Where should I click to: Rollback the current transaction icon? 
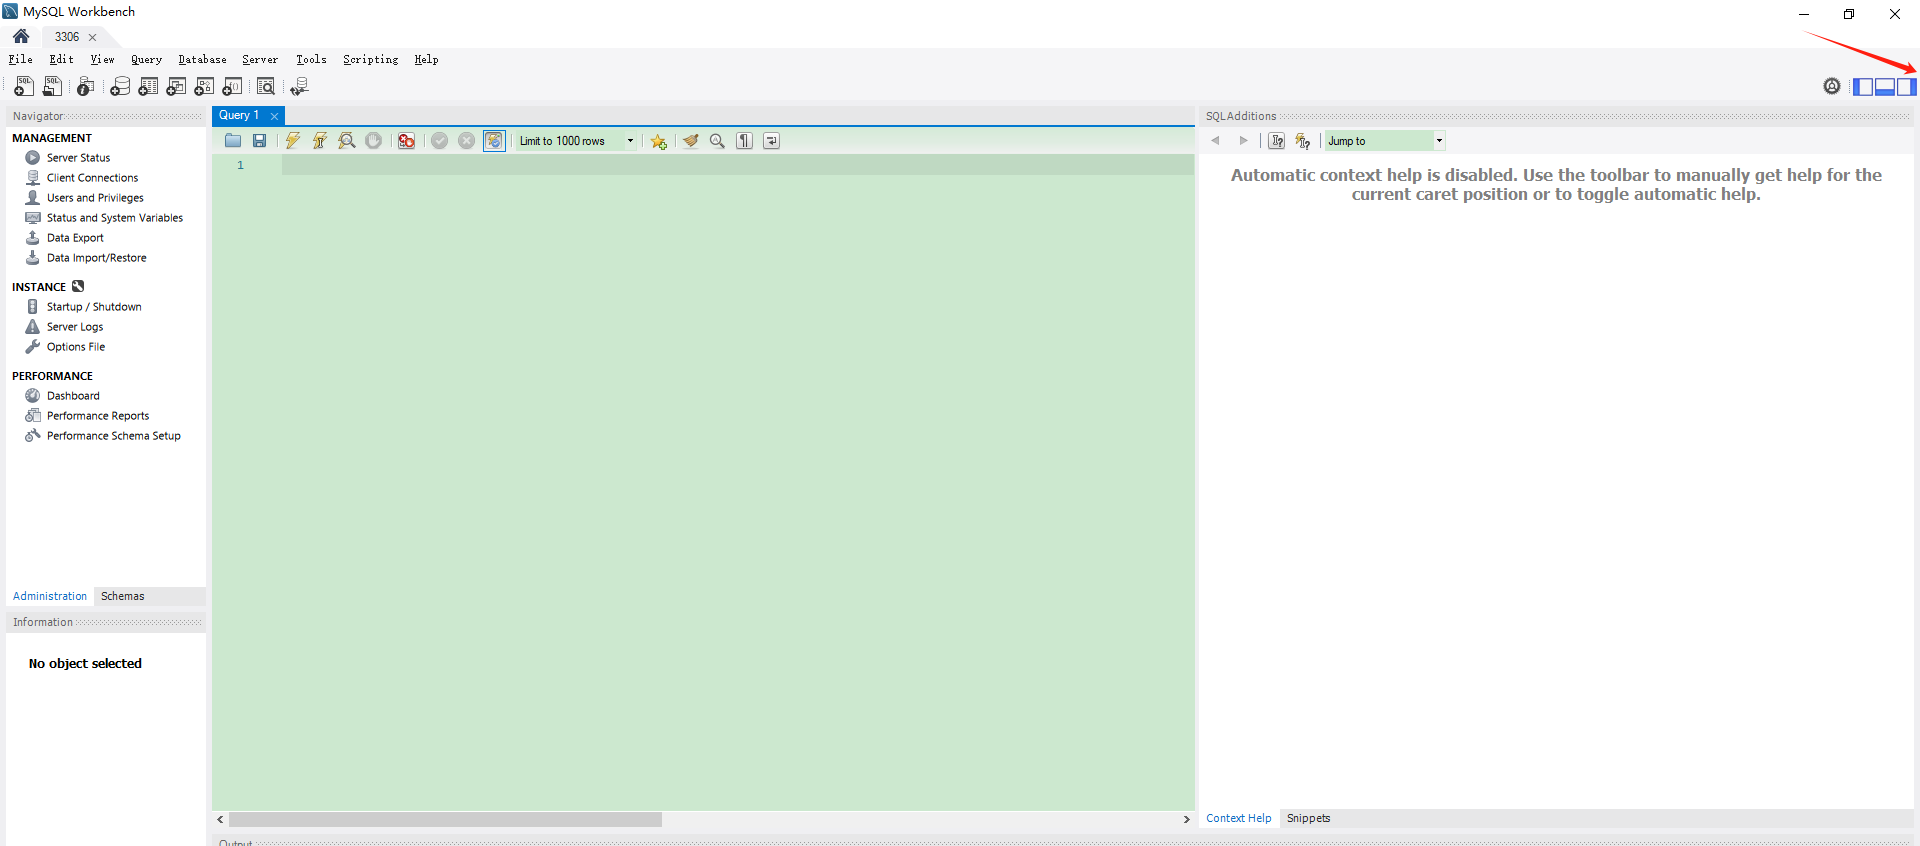pyautogui.click(x=467, y=141)
